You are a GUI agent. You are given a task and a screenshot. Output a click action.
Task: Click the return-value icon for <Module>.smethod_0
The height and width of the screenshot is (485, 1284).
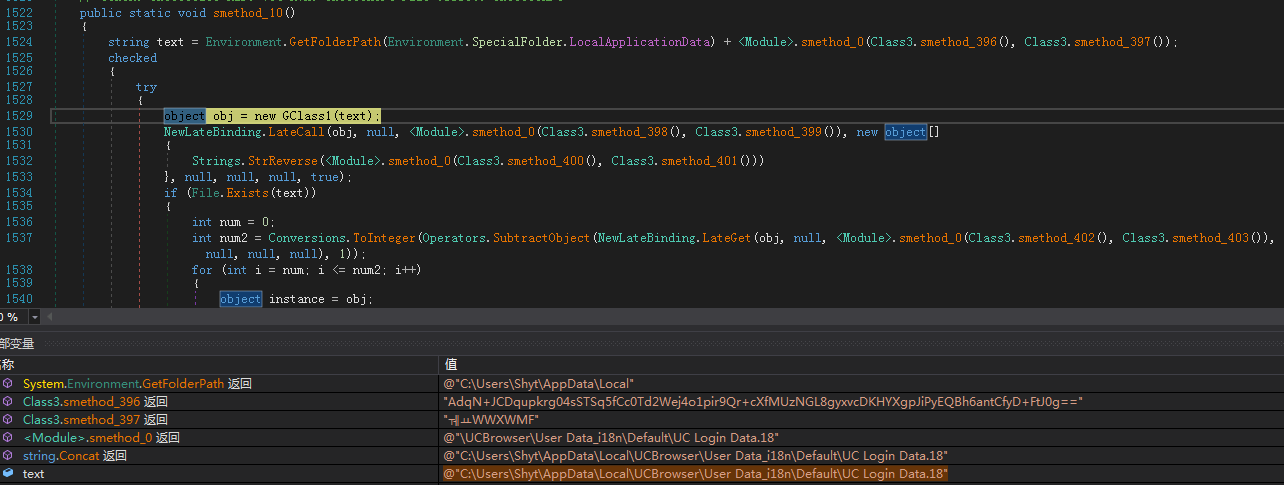click(8, 438)
